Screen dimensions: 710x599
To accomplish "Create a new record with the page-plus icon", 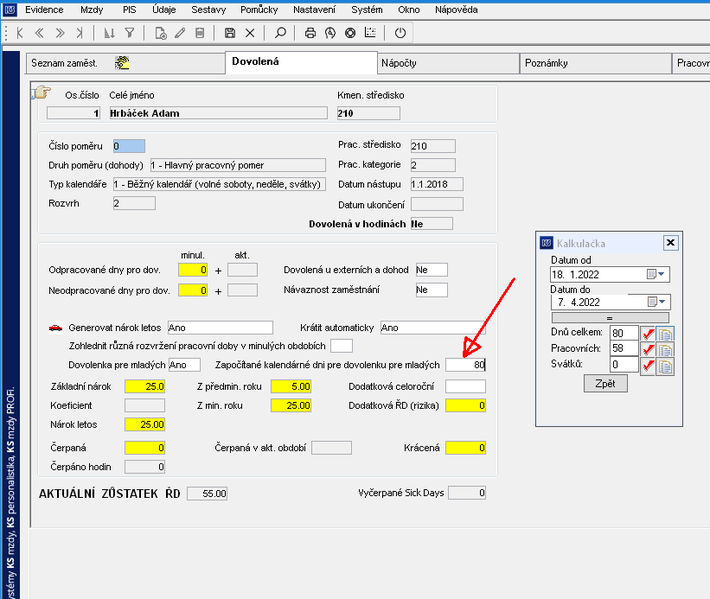I will (x=160, y=33).
